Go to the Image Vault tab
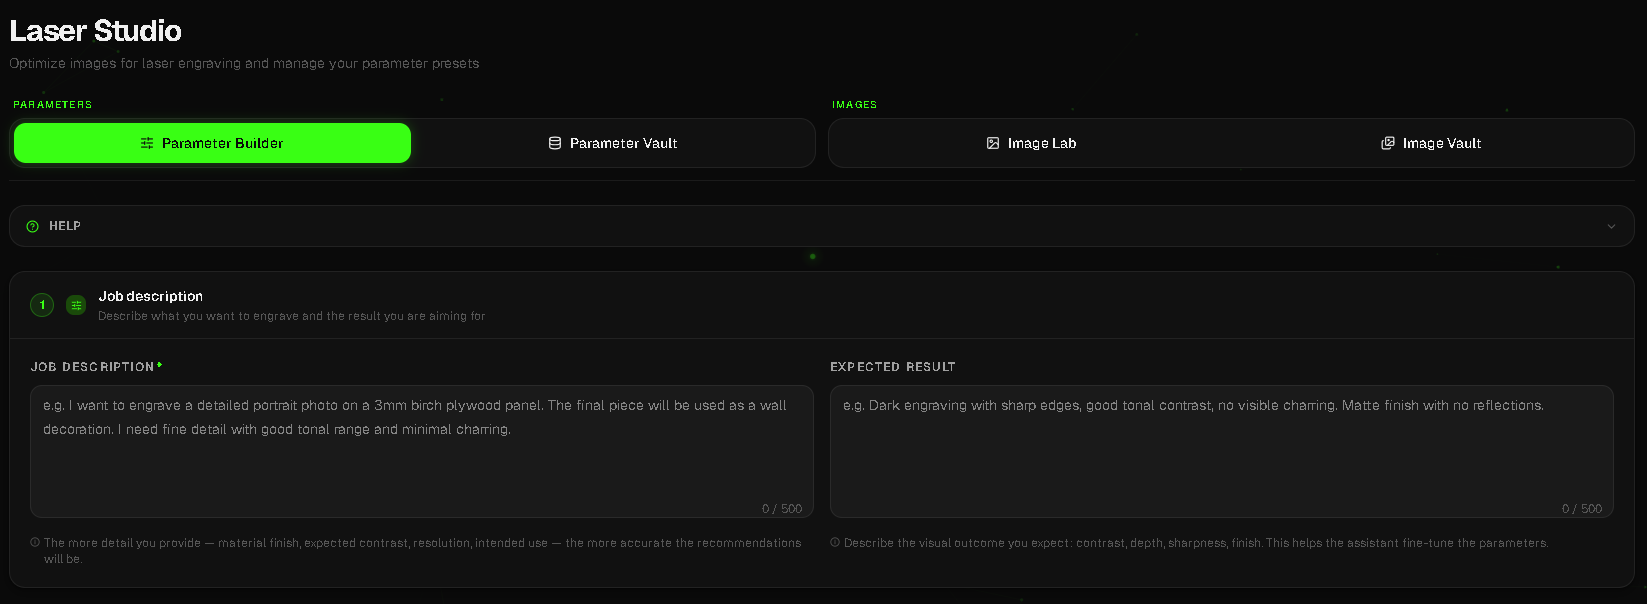 1431,143
